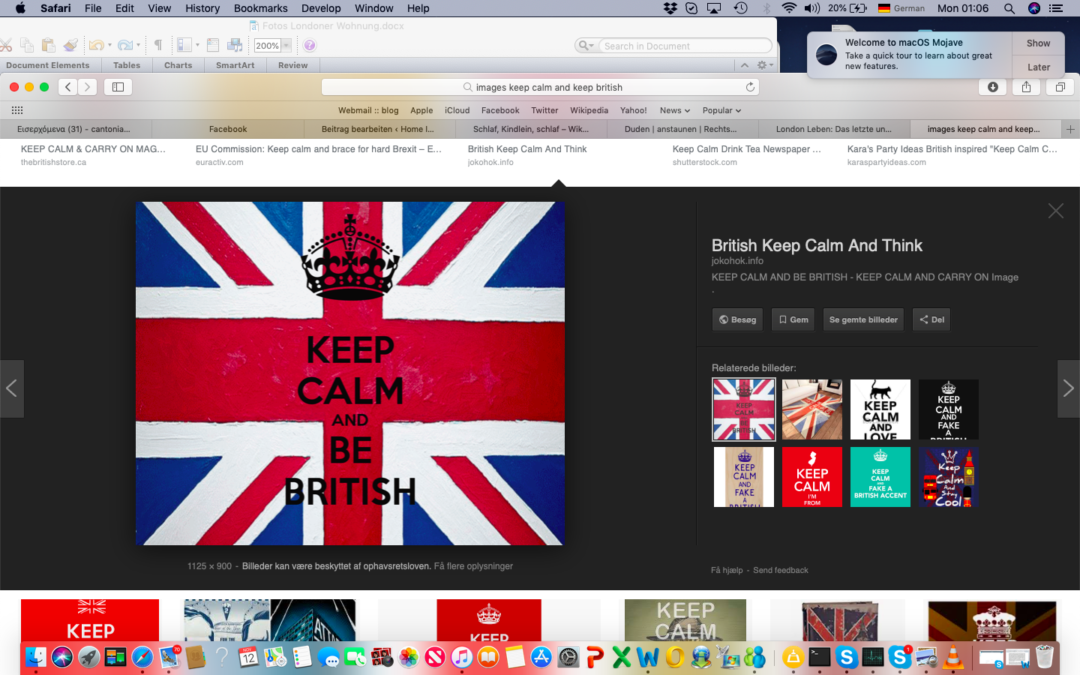
Task: Show next image with right arrow
Action: click(x=1068, y=388)
